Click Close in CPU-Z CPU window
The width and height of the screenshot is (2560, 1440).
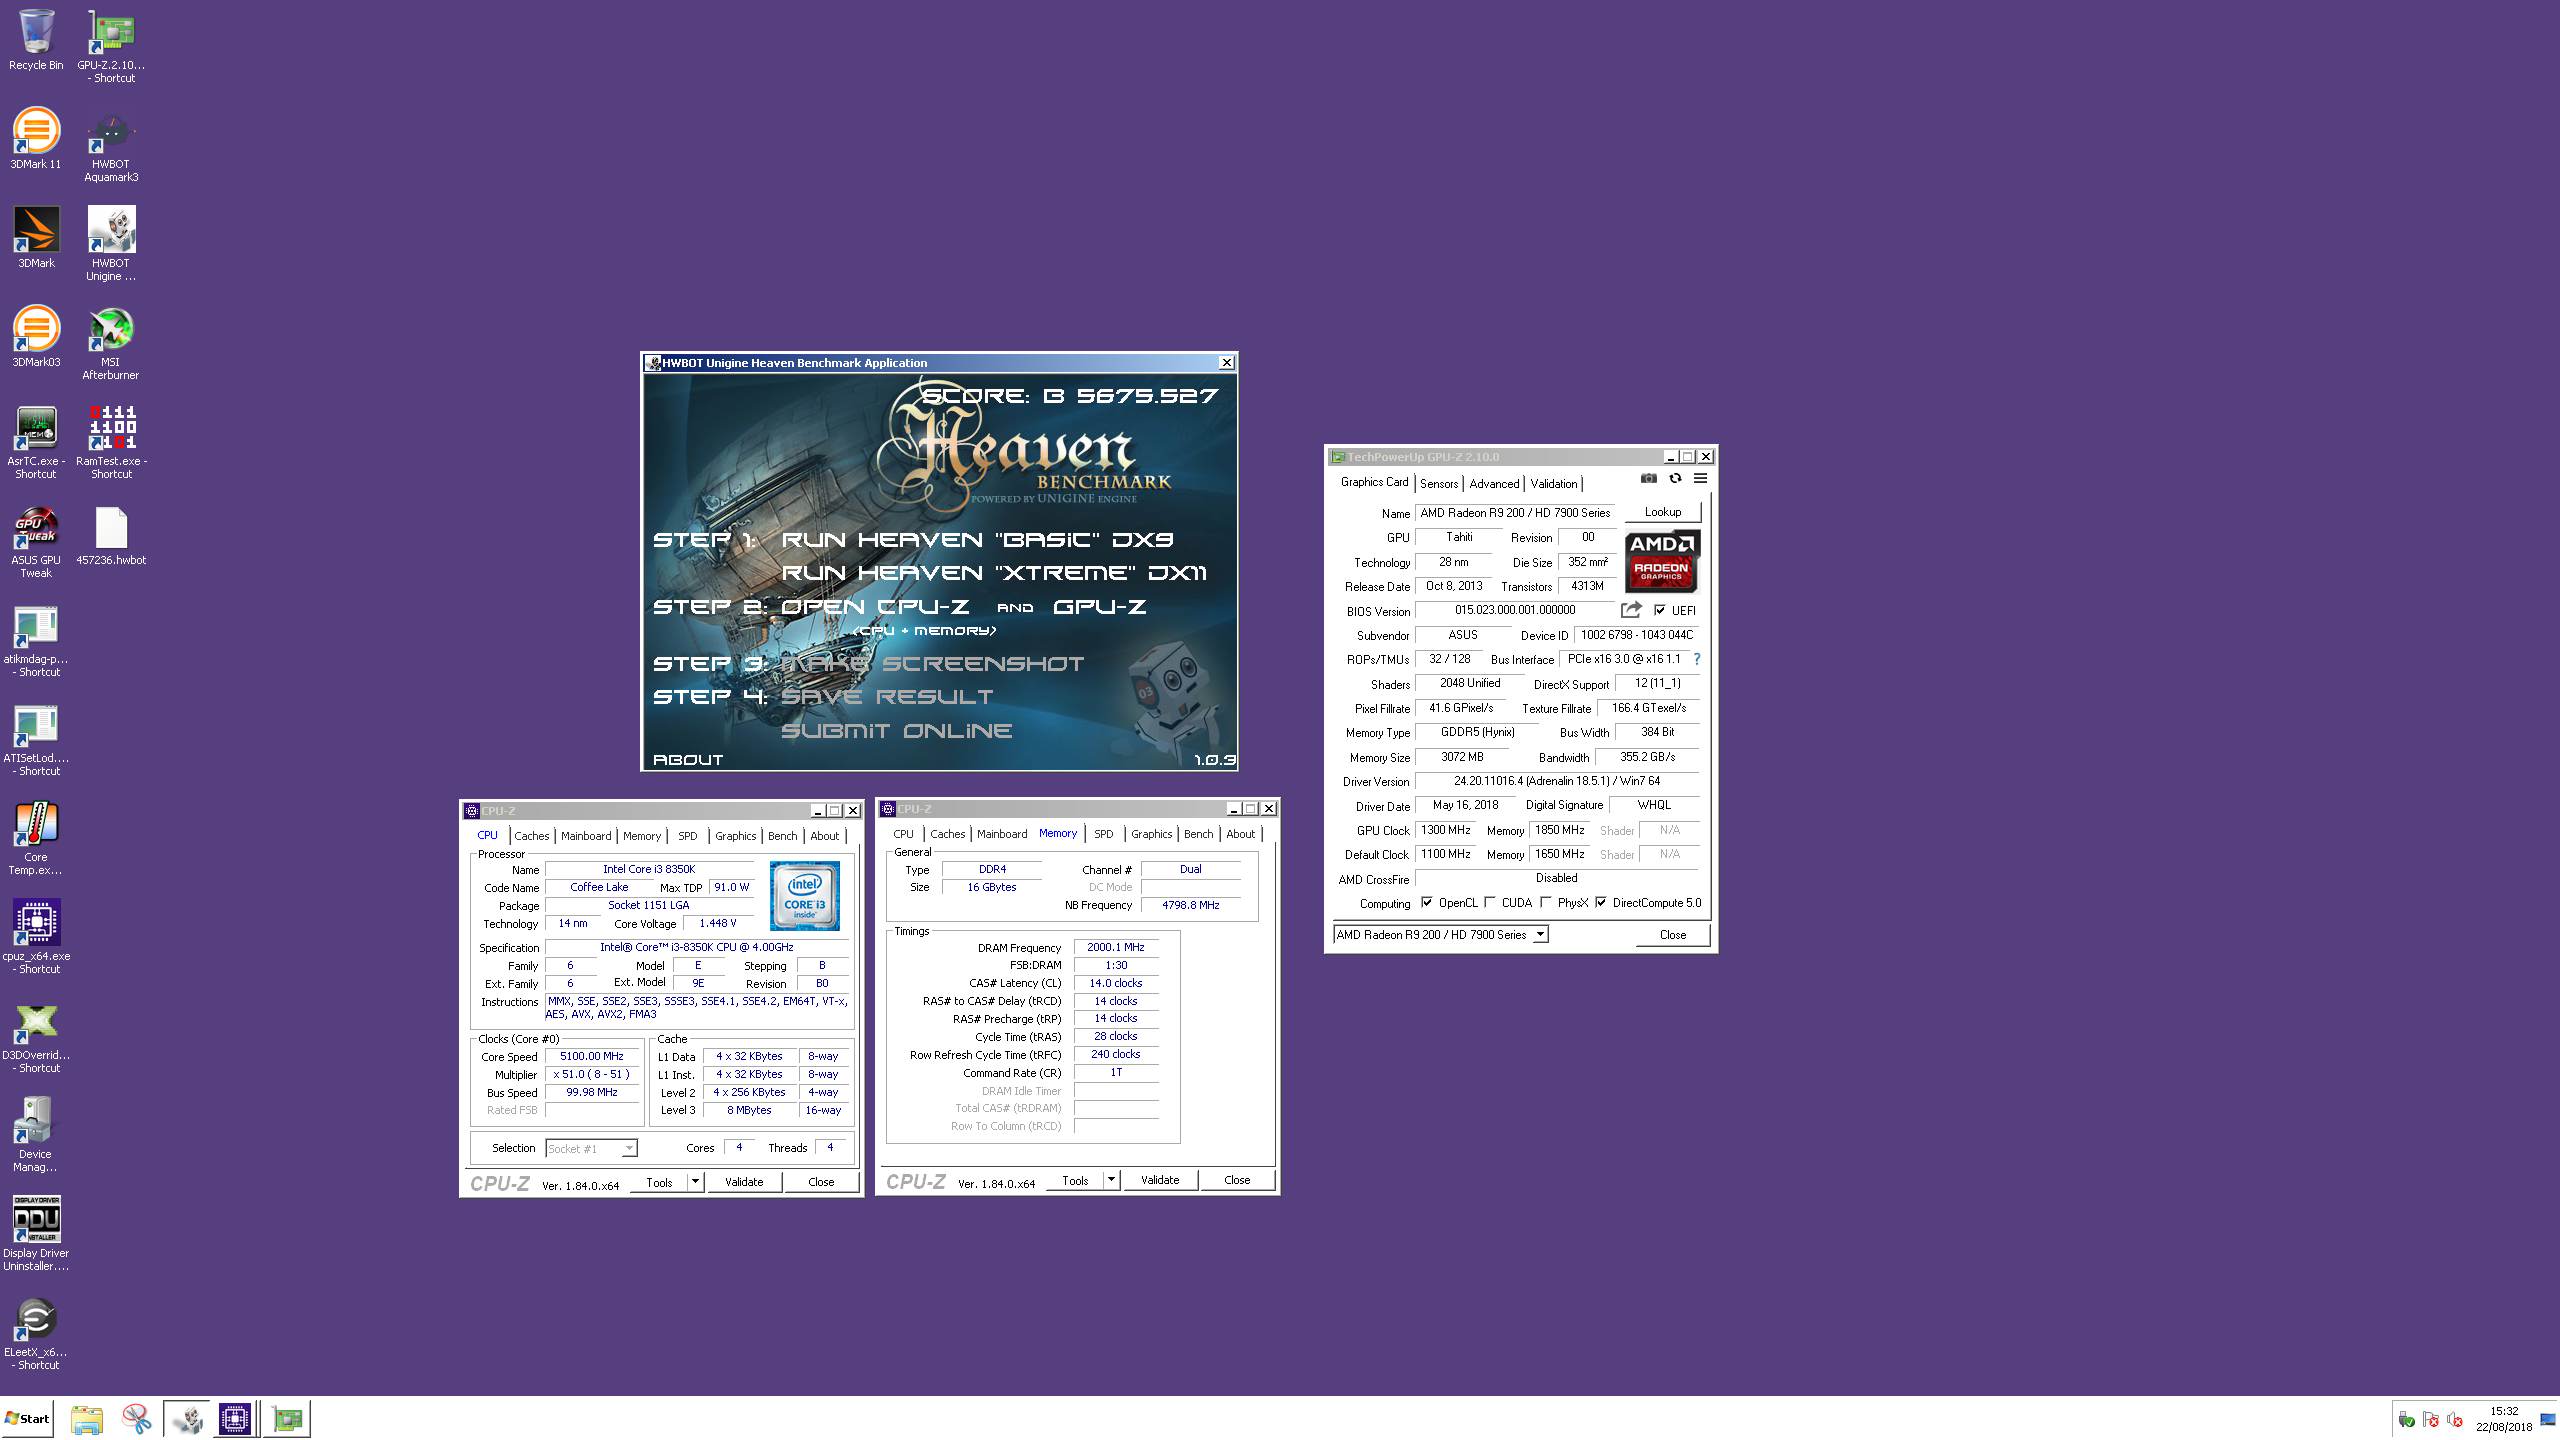[821, 1182]
